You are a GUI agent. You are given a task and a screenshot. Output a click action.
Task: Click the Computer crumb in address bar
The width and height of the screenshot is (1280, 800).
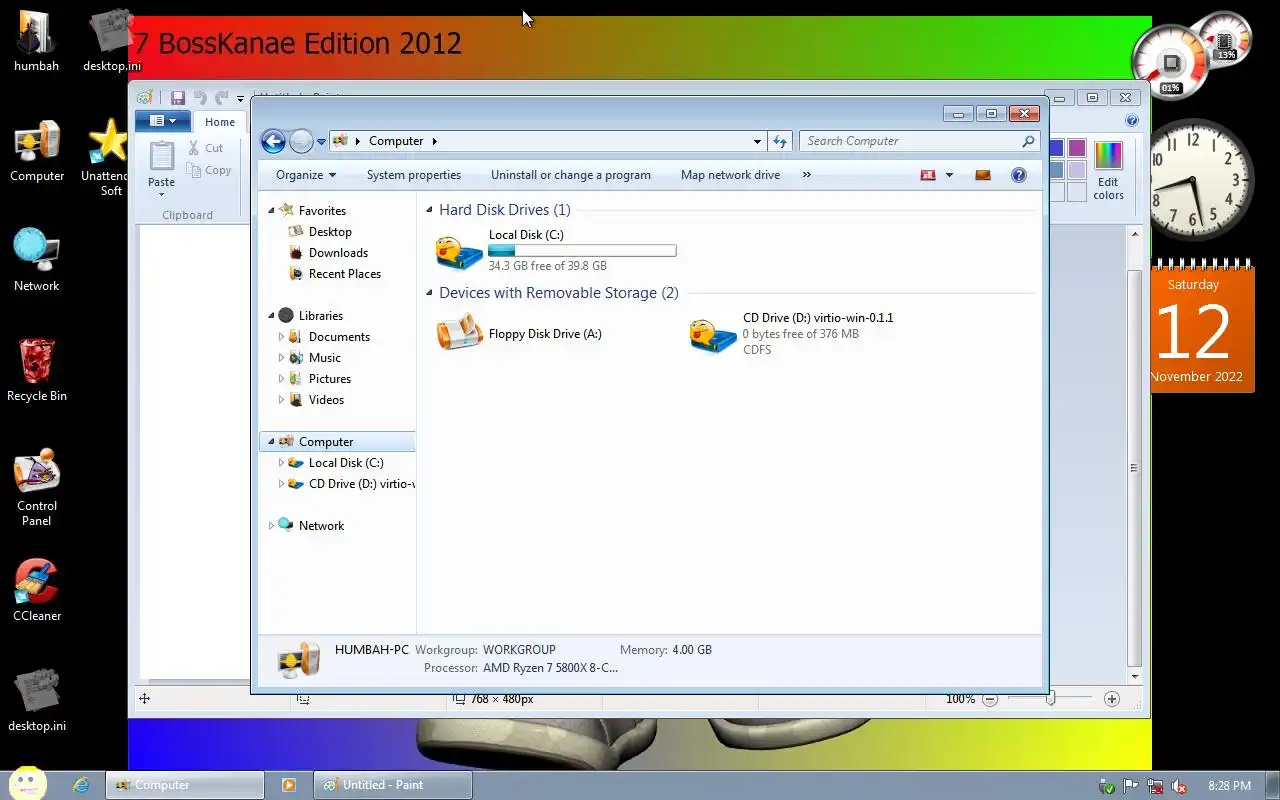(x=396, y=141)
